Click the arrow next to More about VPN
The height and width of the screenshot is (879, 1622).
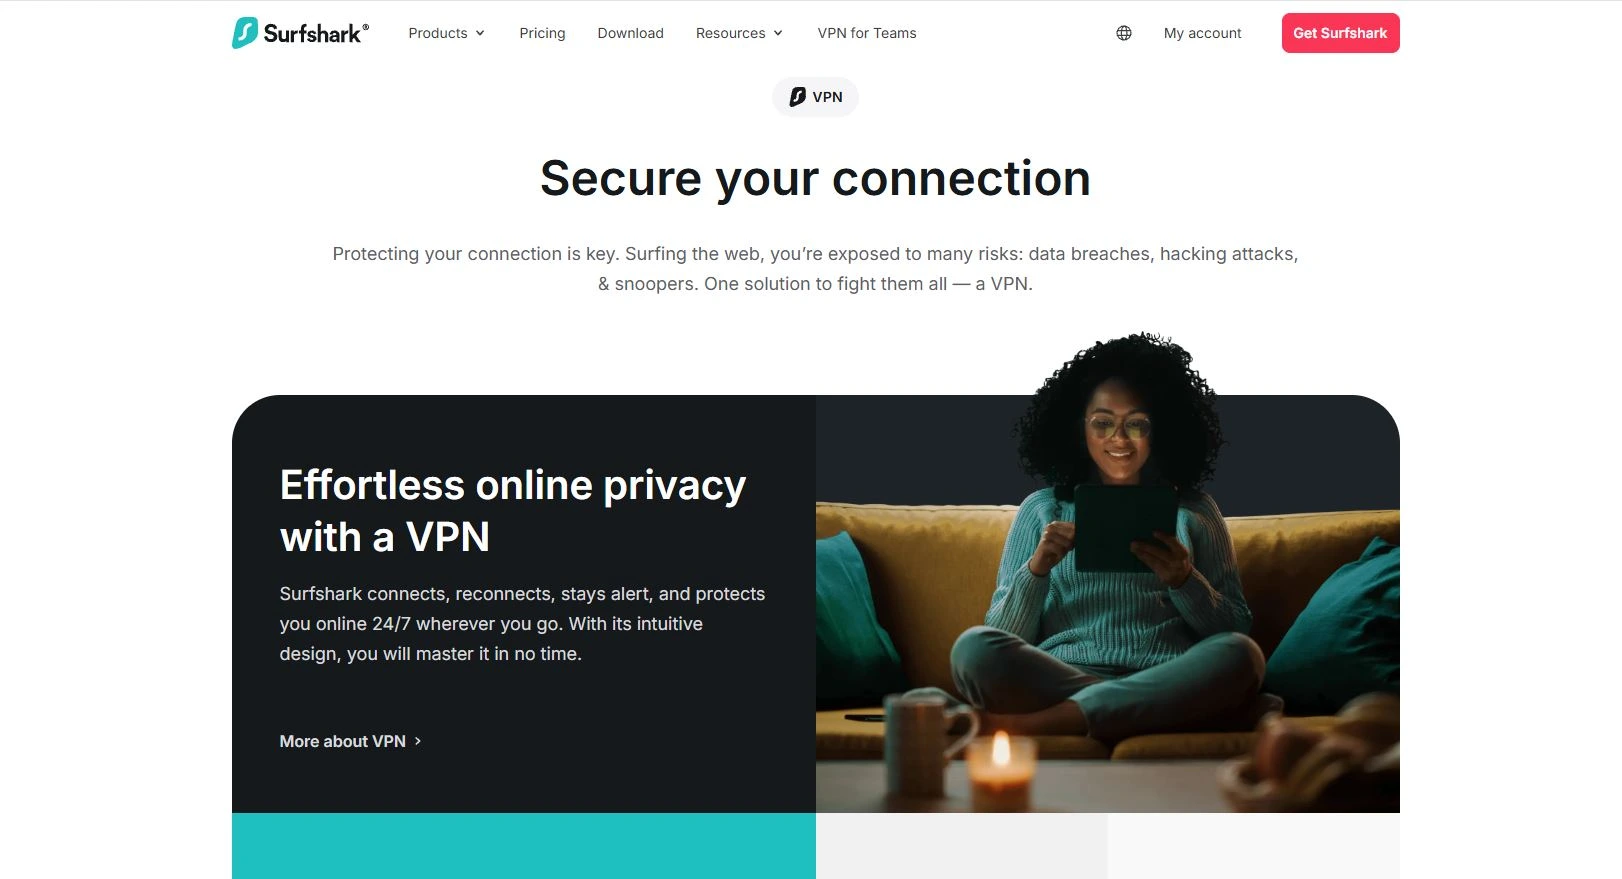[418, 741]
